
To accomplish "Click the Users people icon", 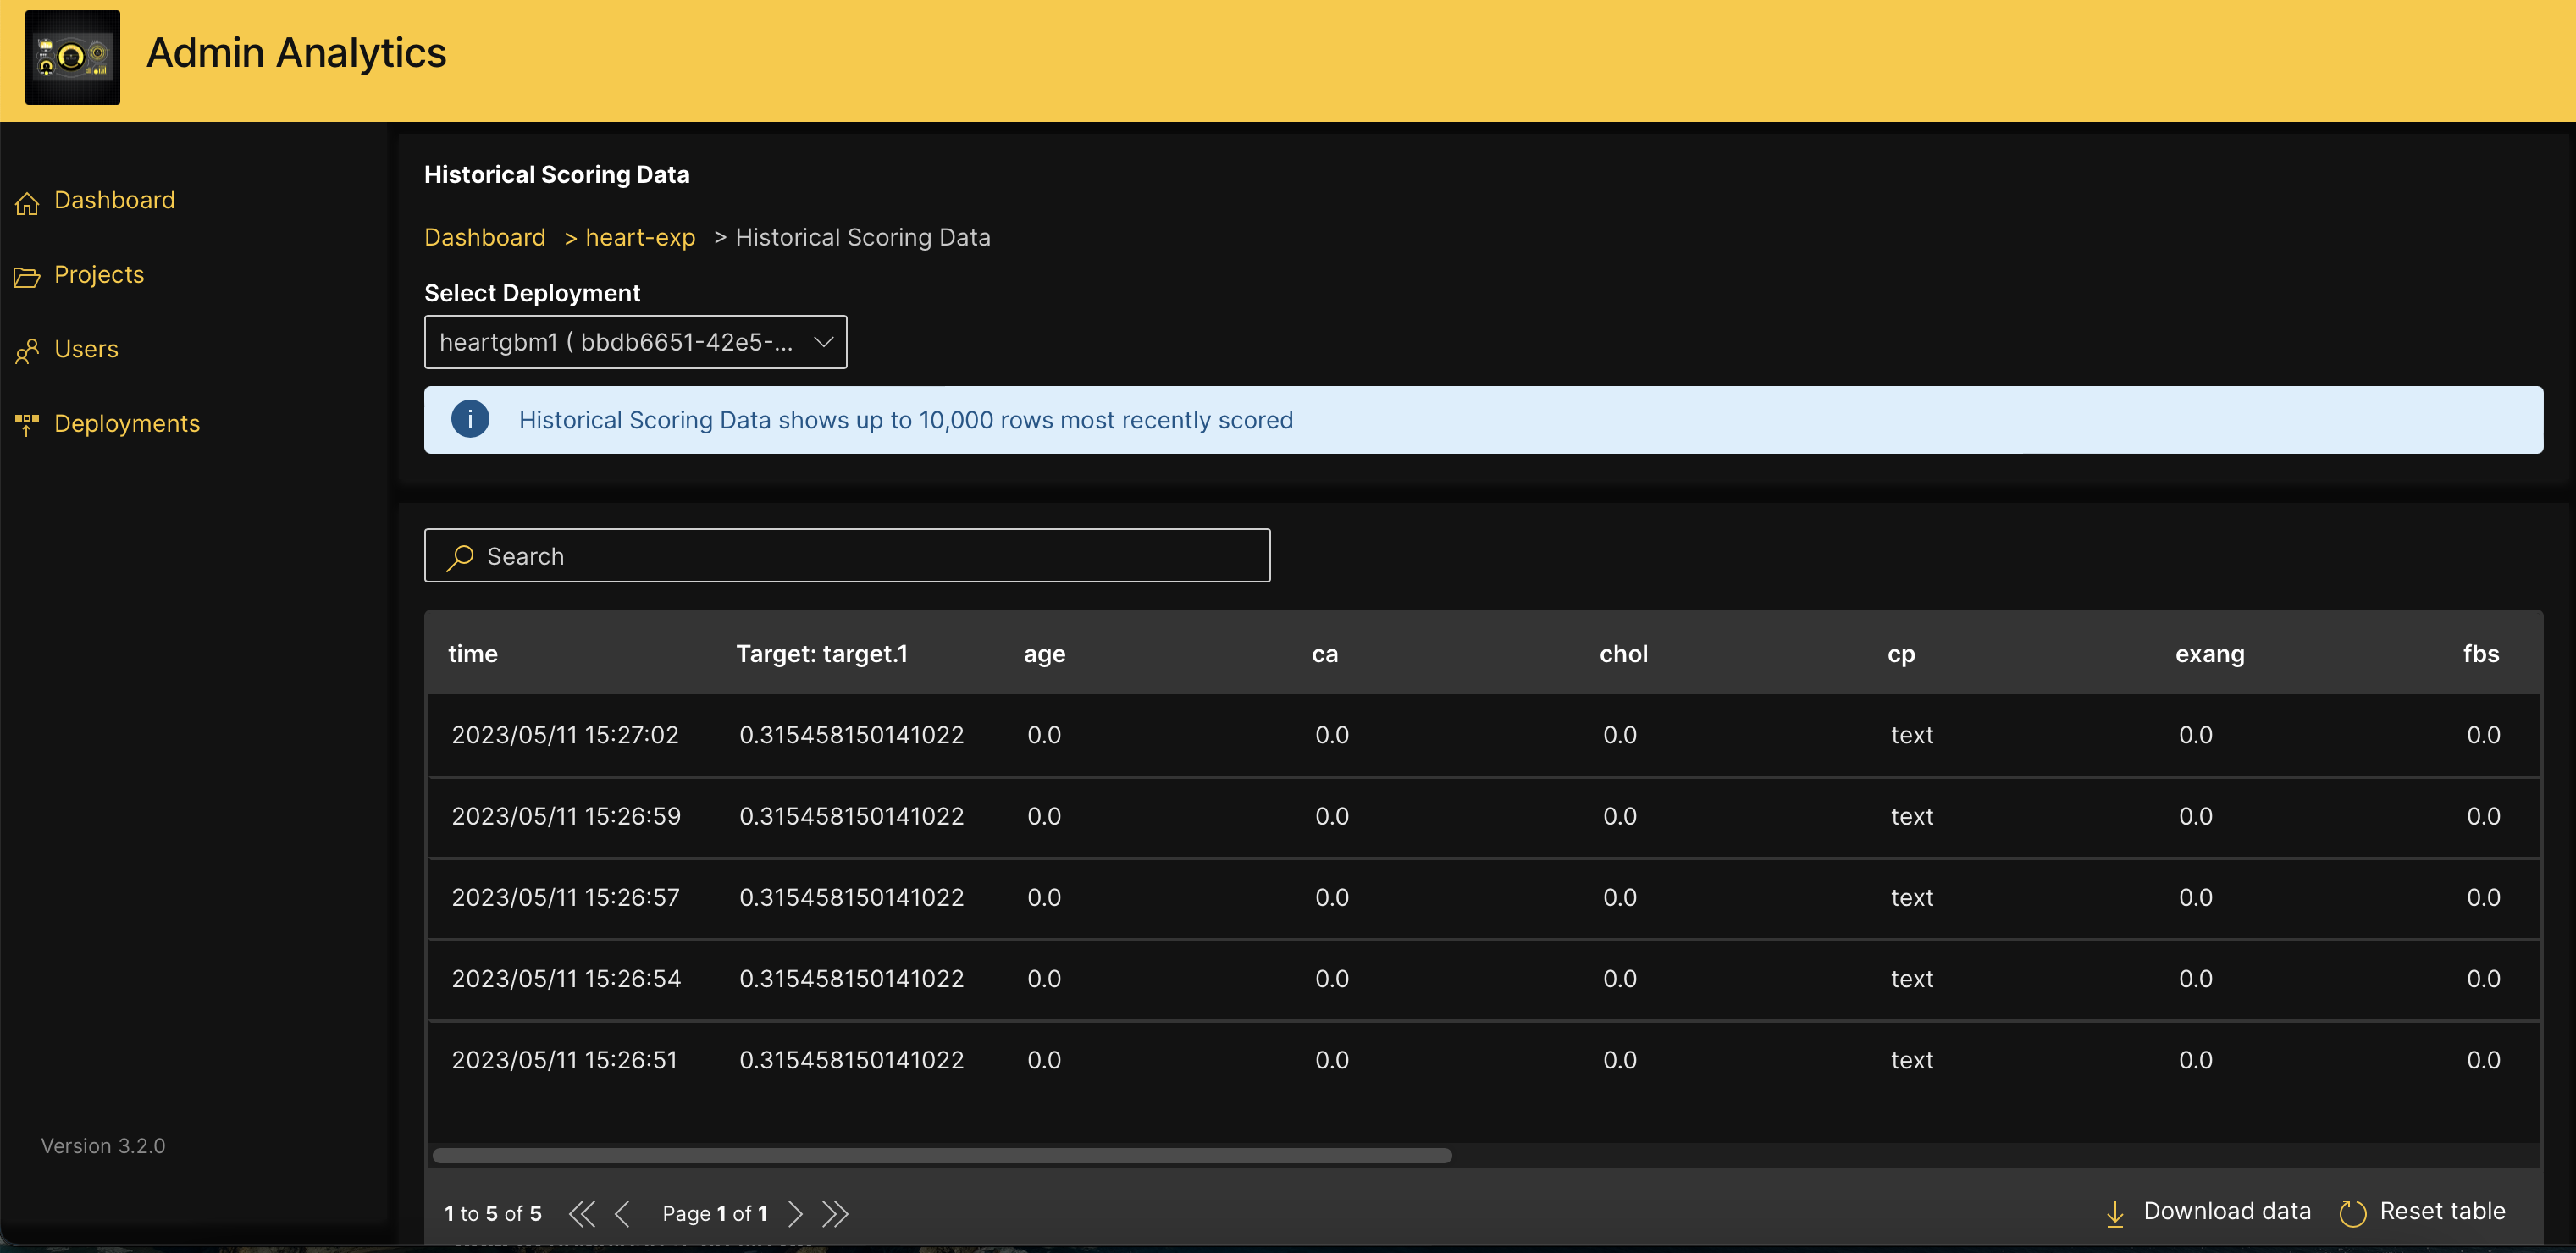I will click(x=27, y=351).
